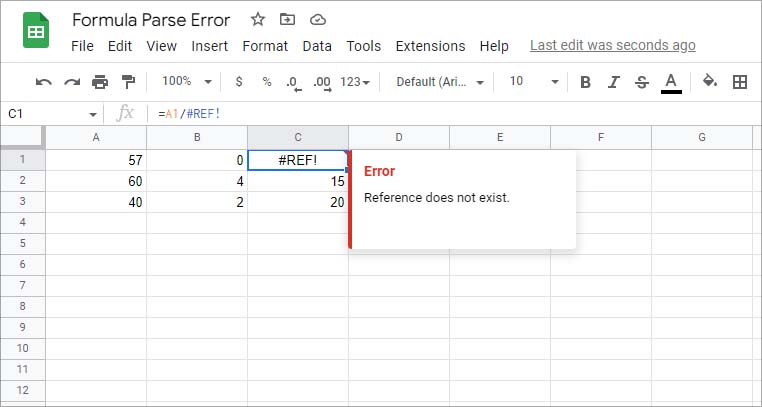This screenshot has height=407, width=762.
Task: Click the fx function icon
Action: 125,114
